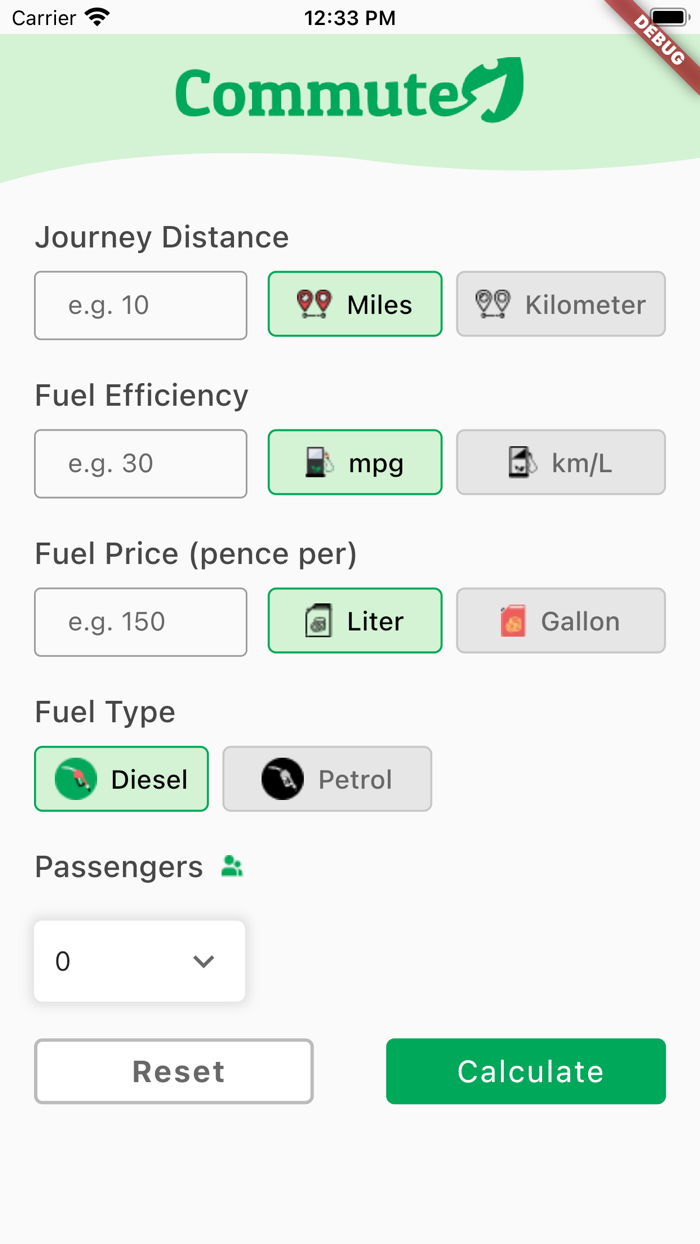Viewport: 700px width, 1244px height.
Task: Select the mpg fuel pump icon
Action: point(318,462)
